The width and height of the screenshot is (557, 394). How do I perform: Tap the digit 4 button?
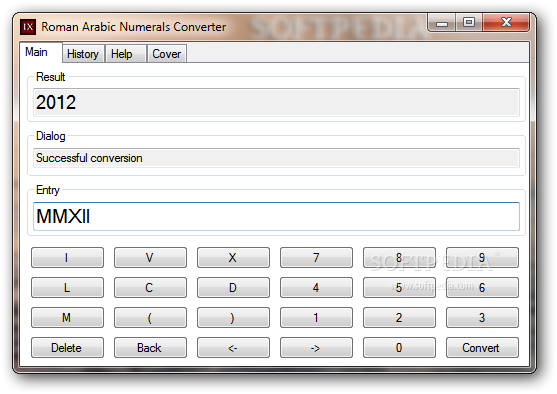click(317, 287)
